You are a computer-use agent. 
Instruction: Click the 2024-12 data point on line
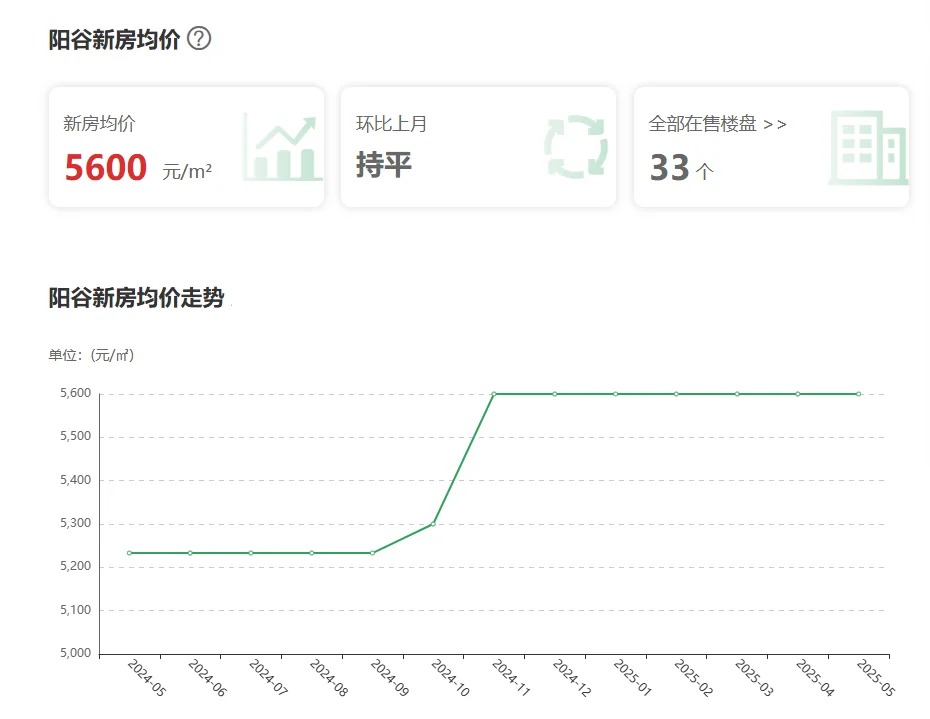click(x=555, y=394)
